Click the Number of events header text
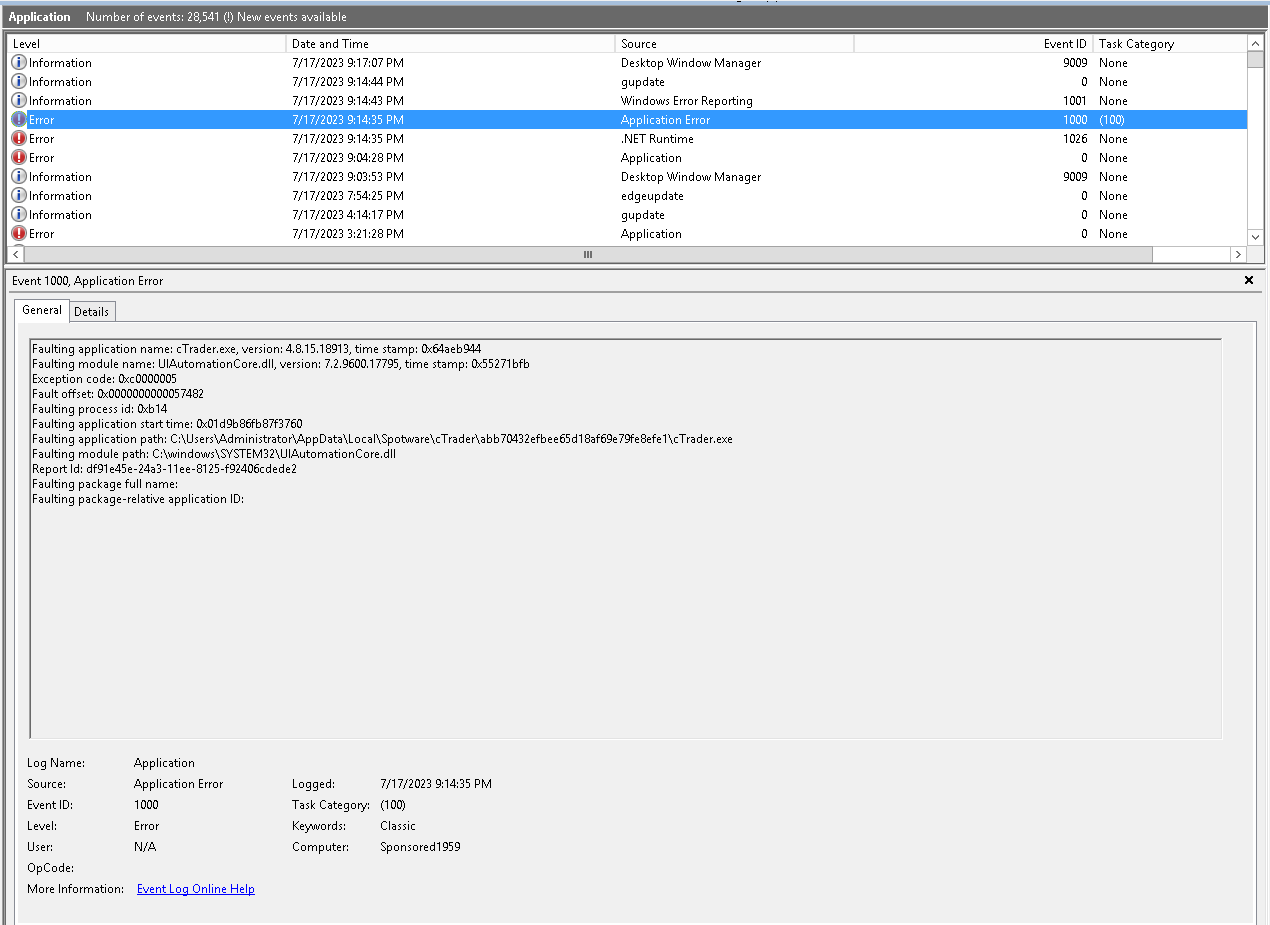 click(216, 17)
